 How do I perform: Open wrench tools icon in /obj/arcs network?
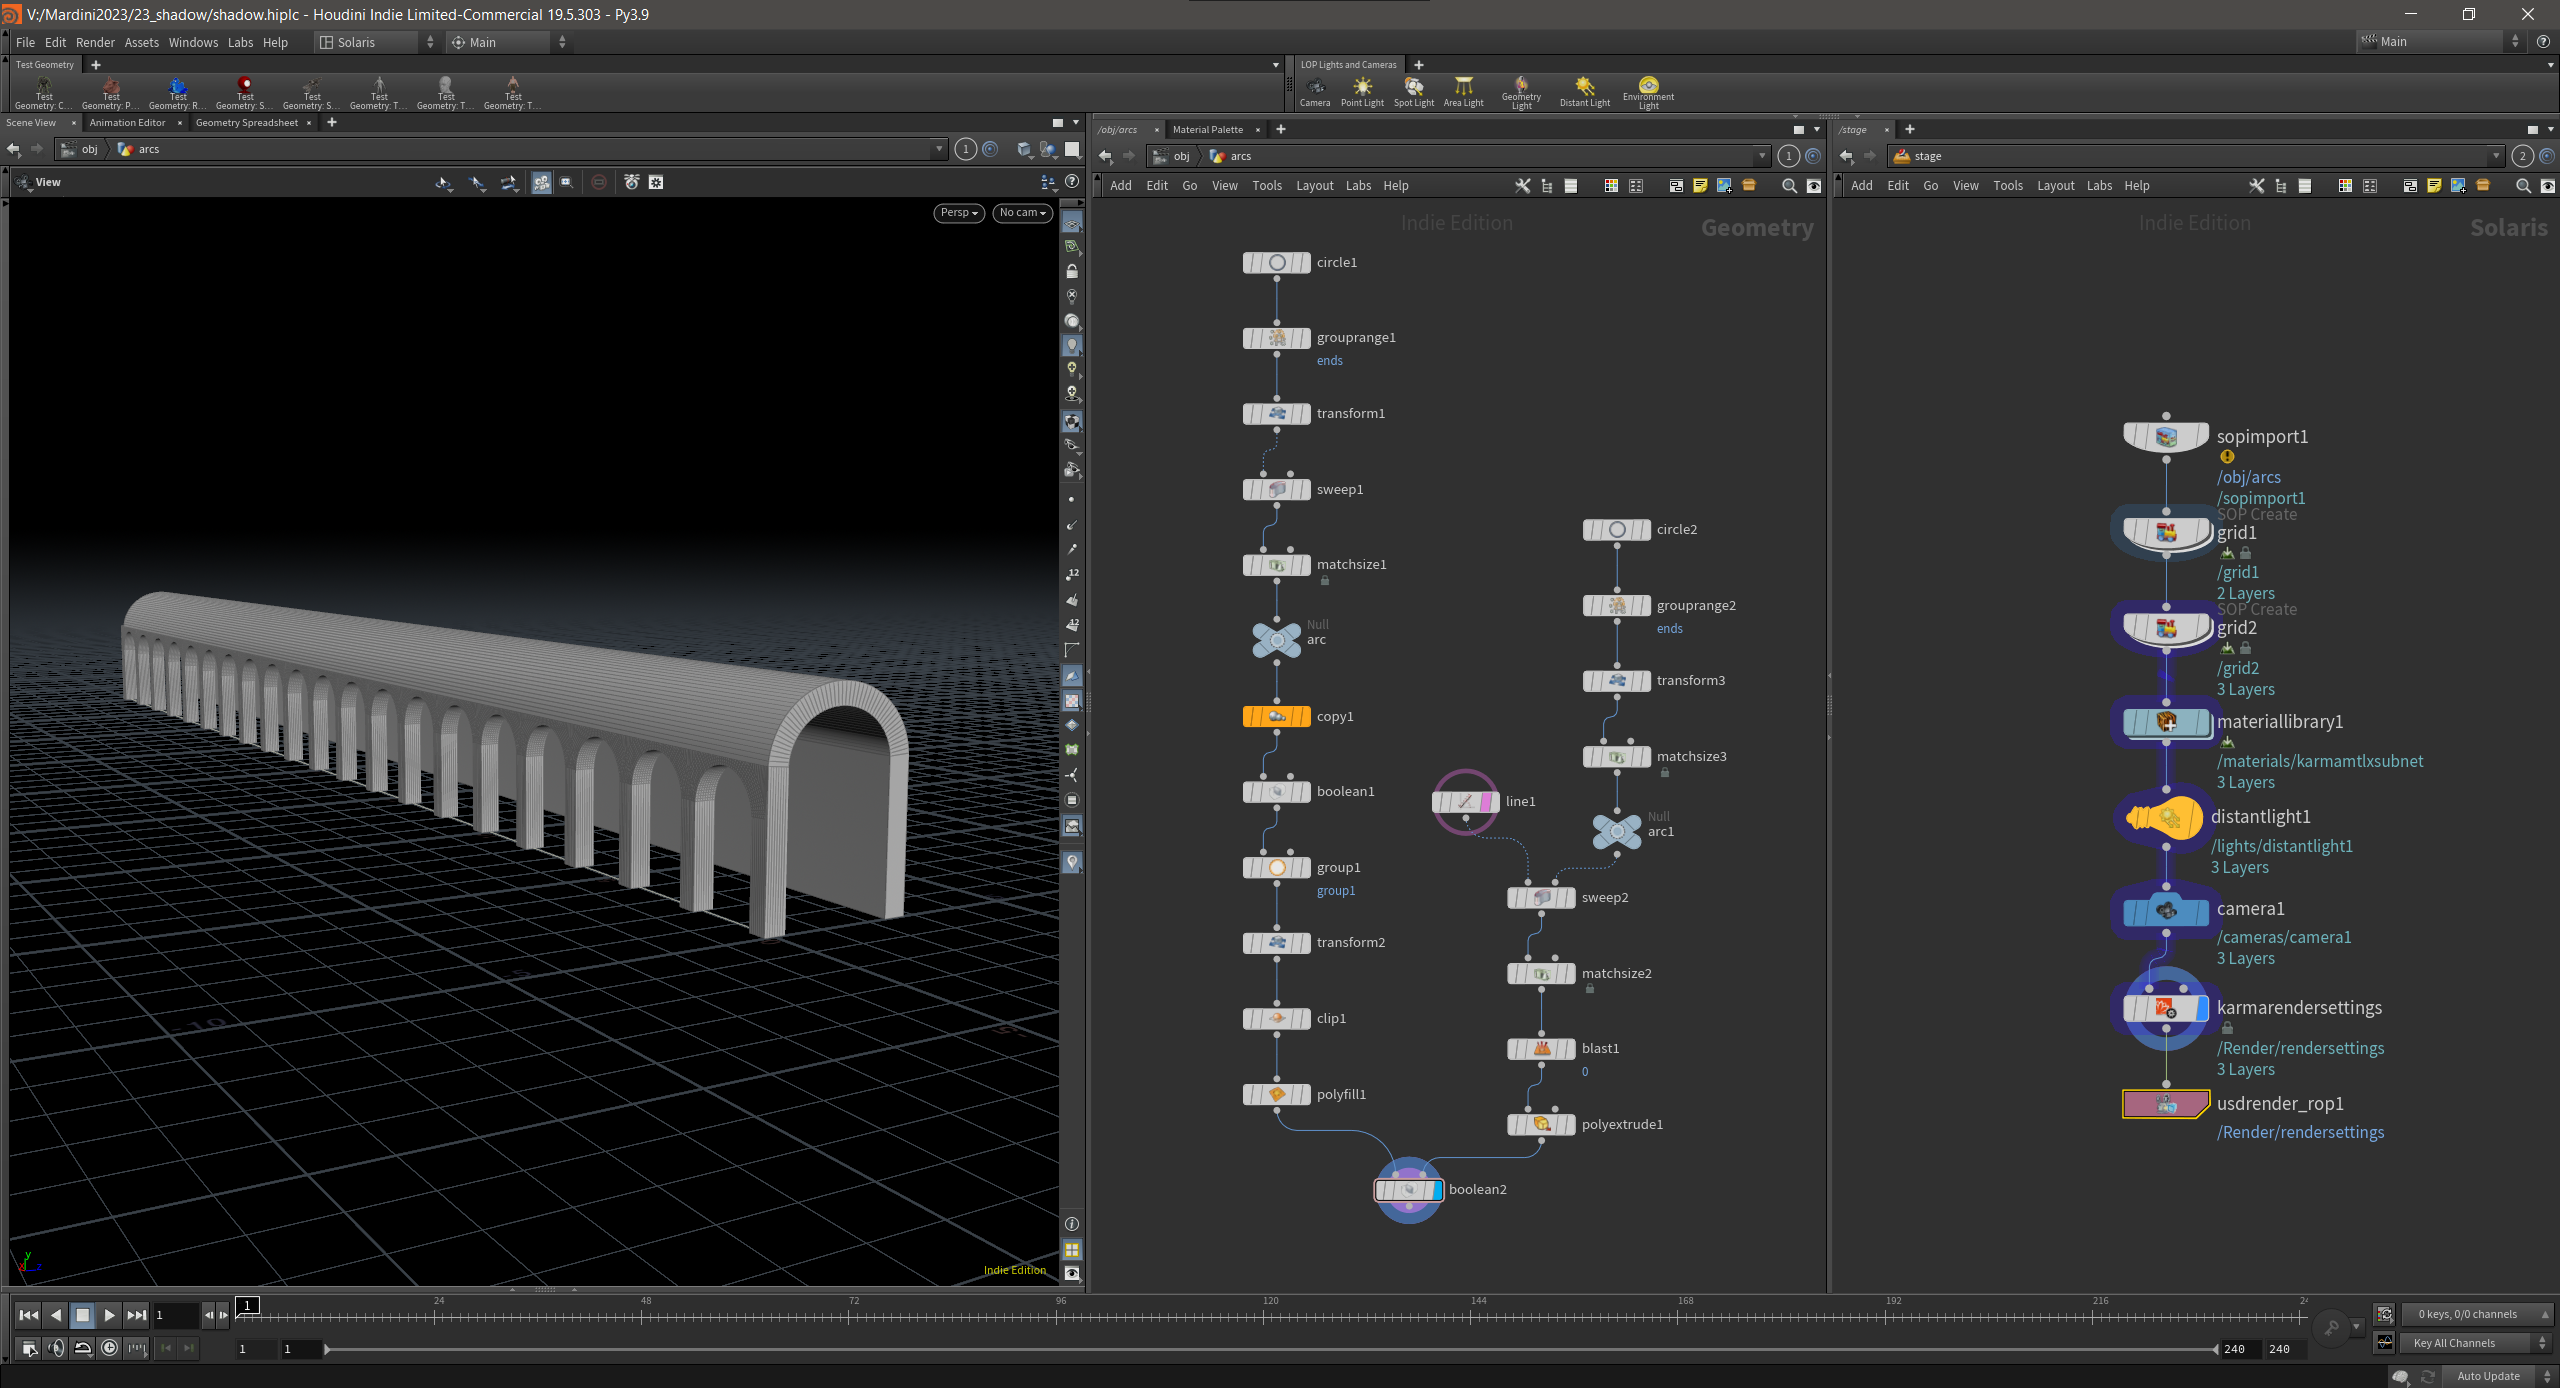pos(1522,186)
